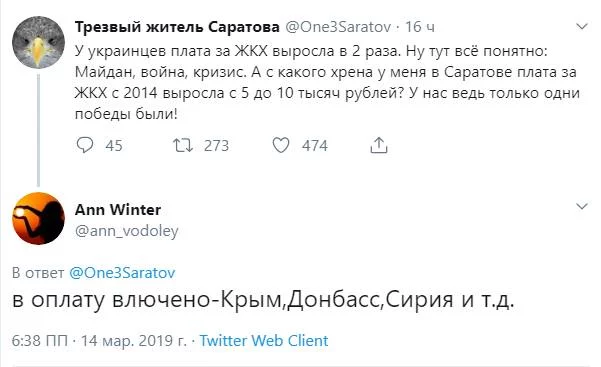View the 474 likes count

tap(315, 146)
